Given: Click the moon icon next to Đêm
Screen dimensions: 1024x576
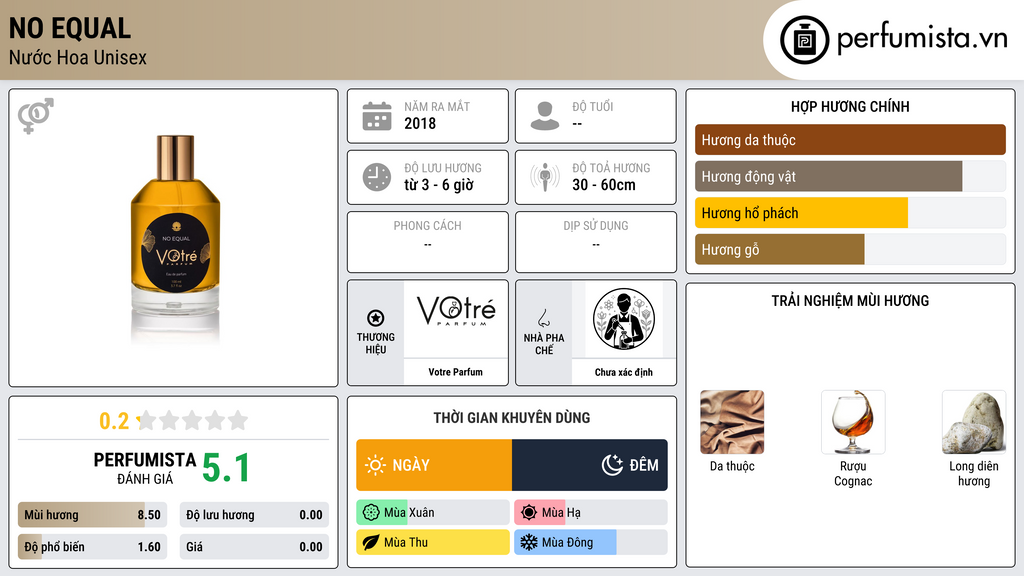Looking at the screenshot, I should pos(612,465).
